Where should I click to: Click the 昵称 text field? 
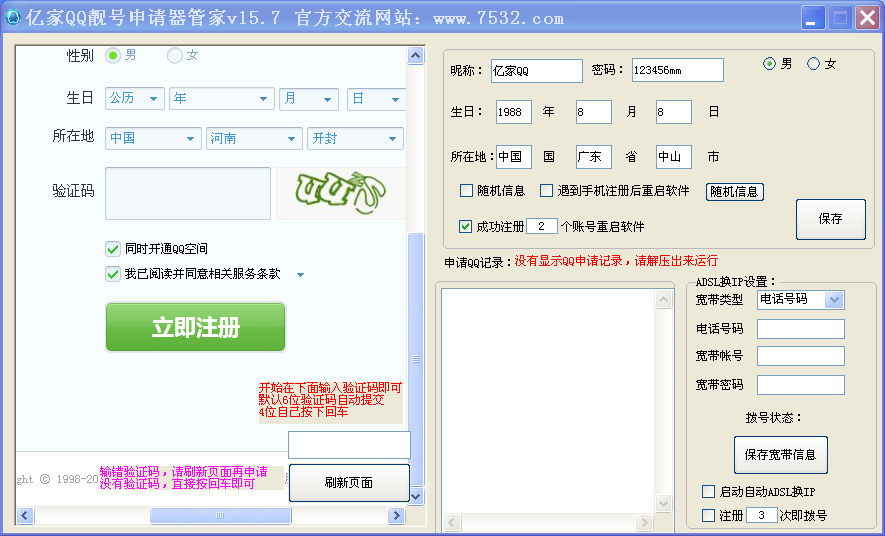click(536, 70)
